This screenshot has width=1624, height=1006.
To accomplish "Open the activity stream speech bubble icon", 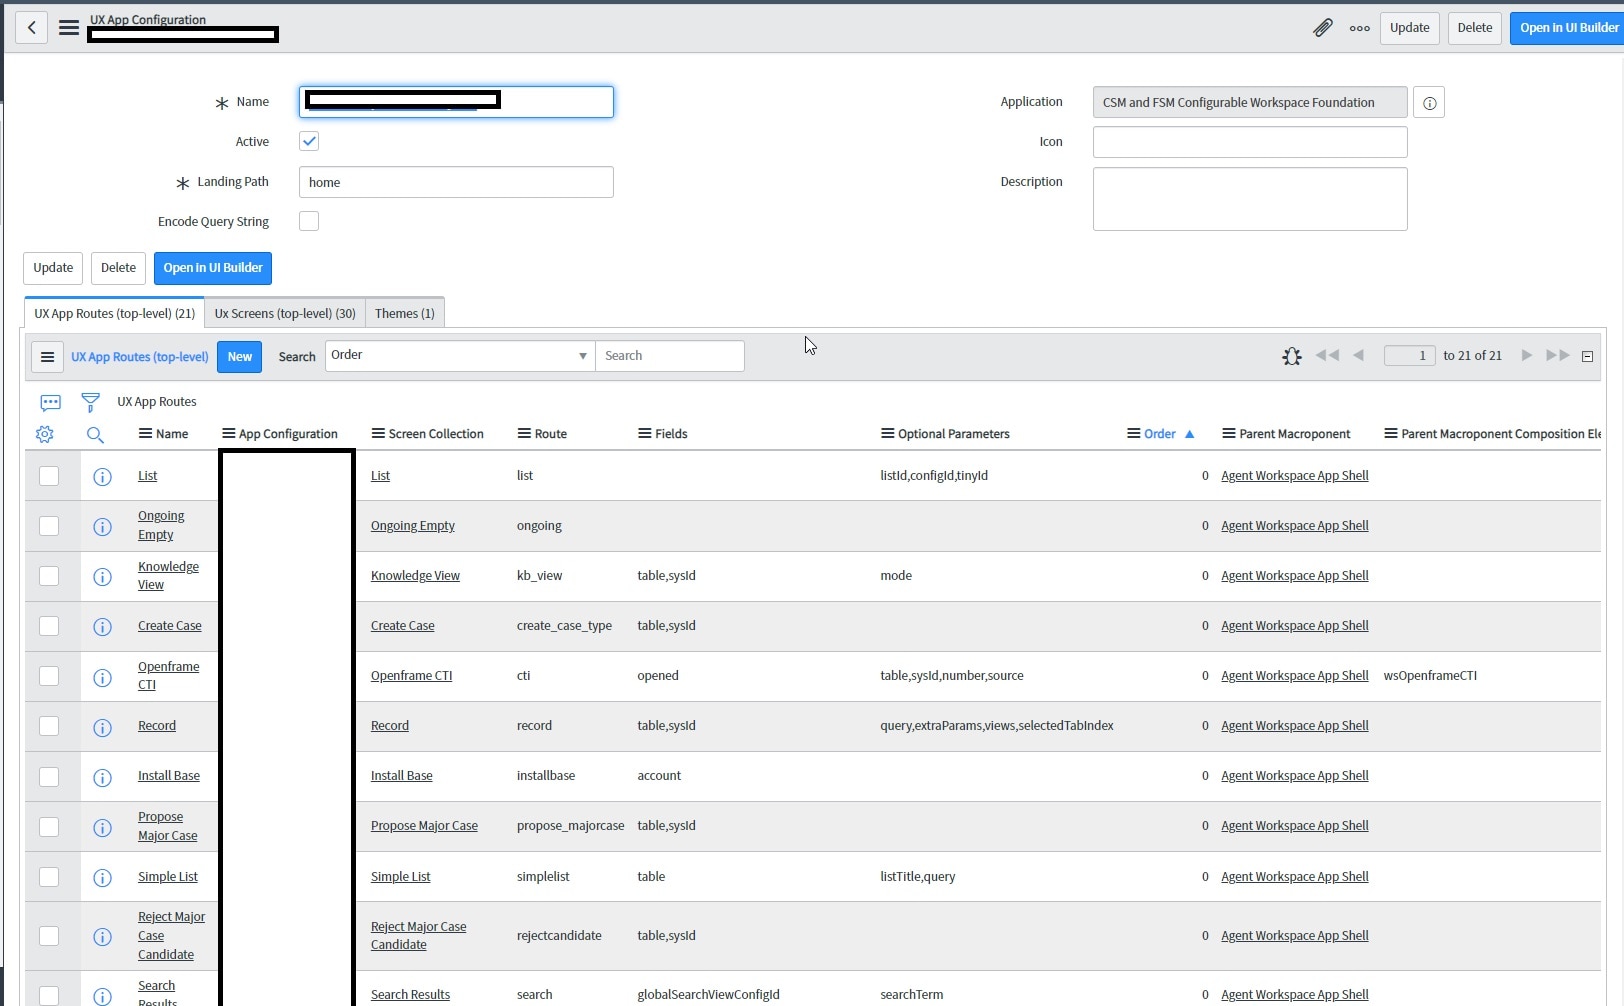I will point(50,402).
